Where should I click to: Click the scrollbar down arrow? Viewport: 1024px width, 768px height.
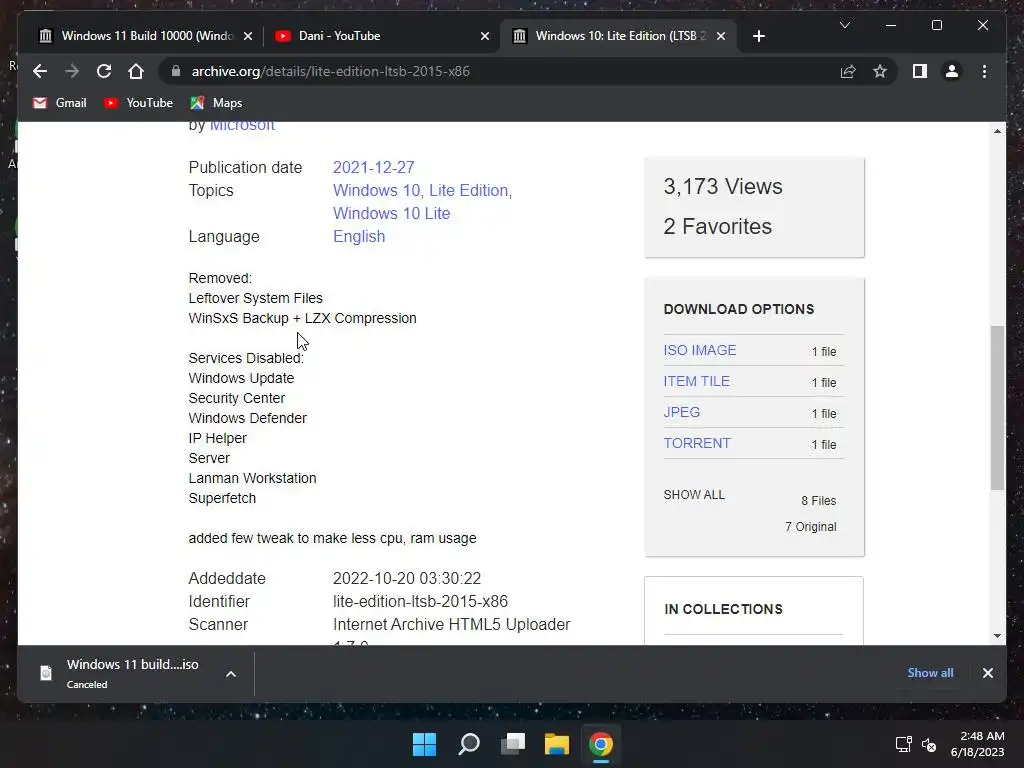tap(997, 635)
